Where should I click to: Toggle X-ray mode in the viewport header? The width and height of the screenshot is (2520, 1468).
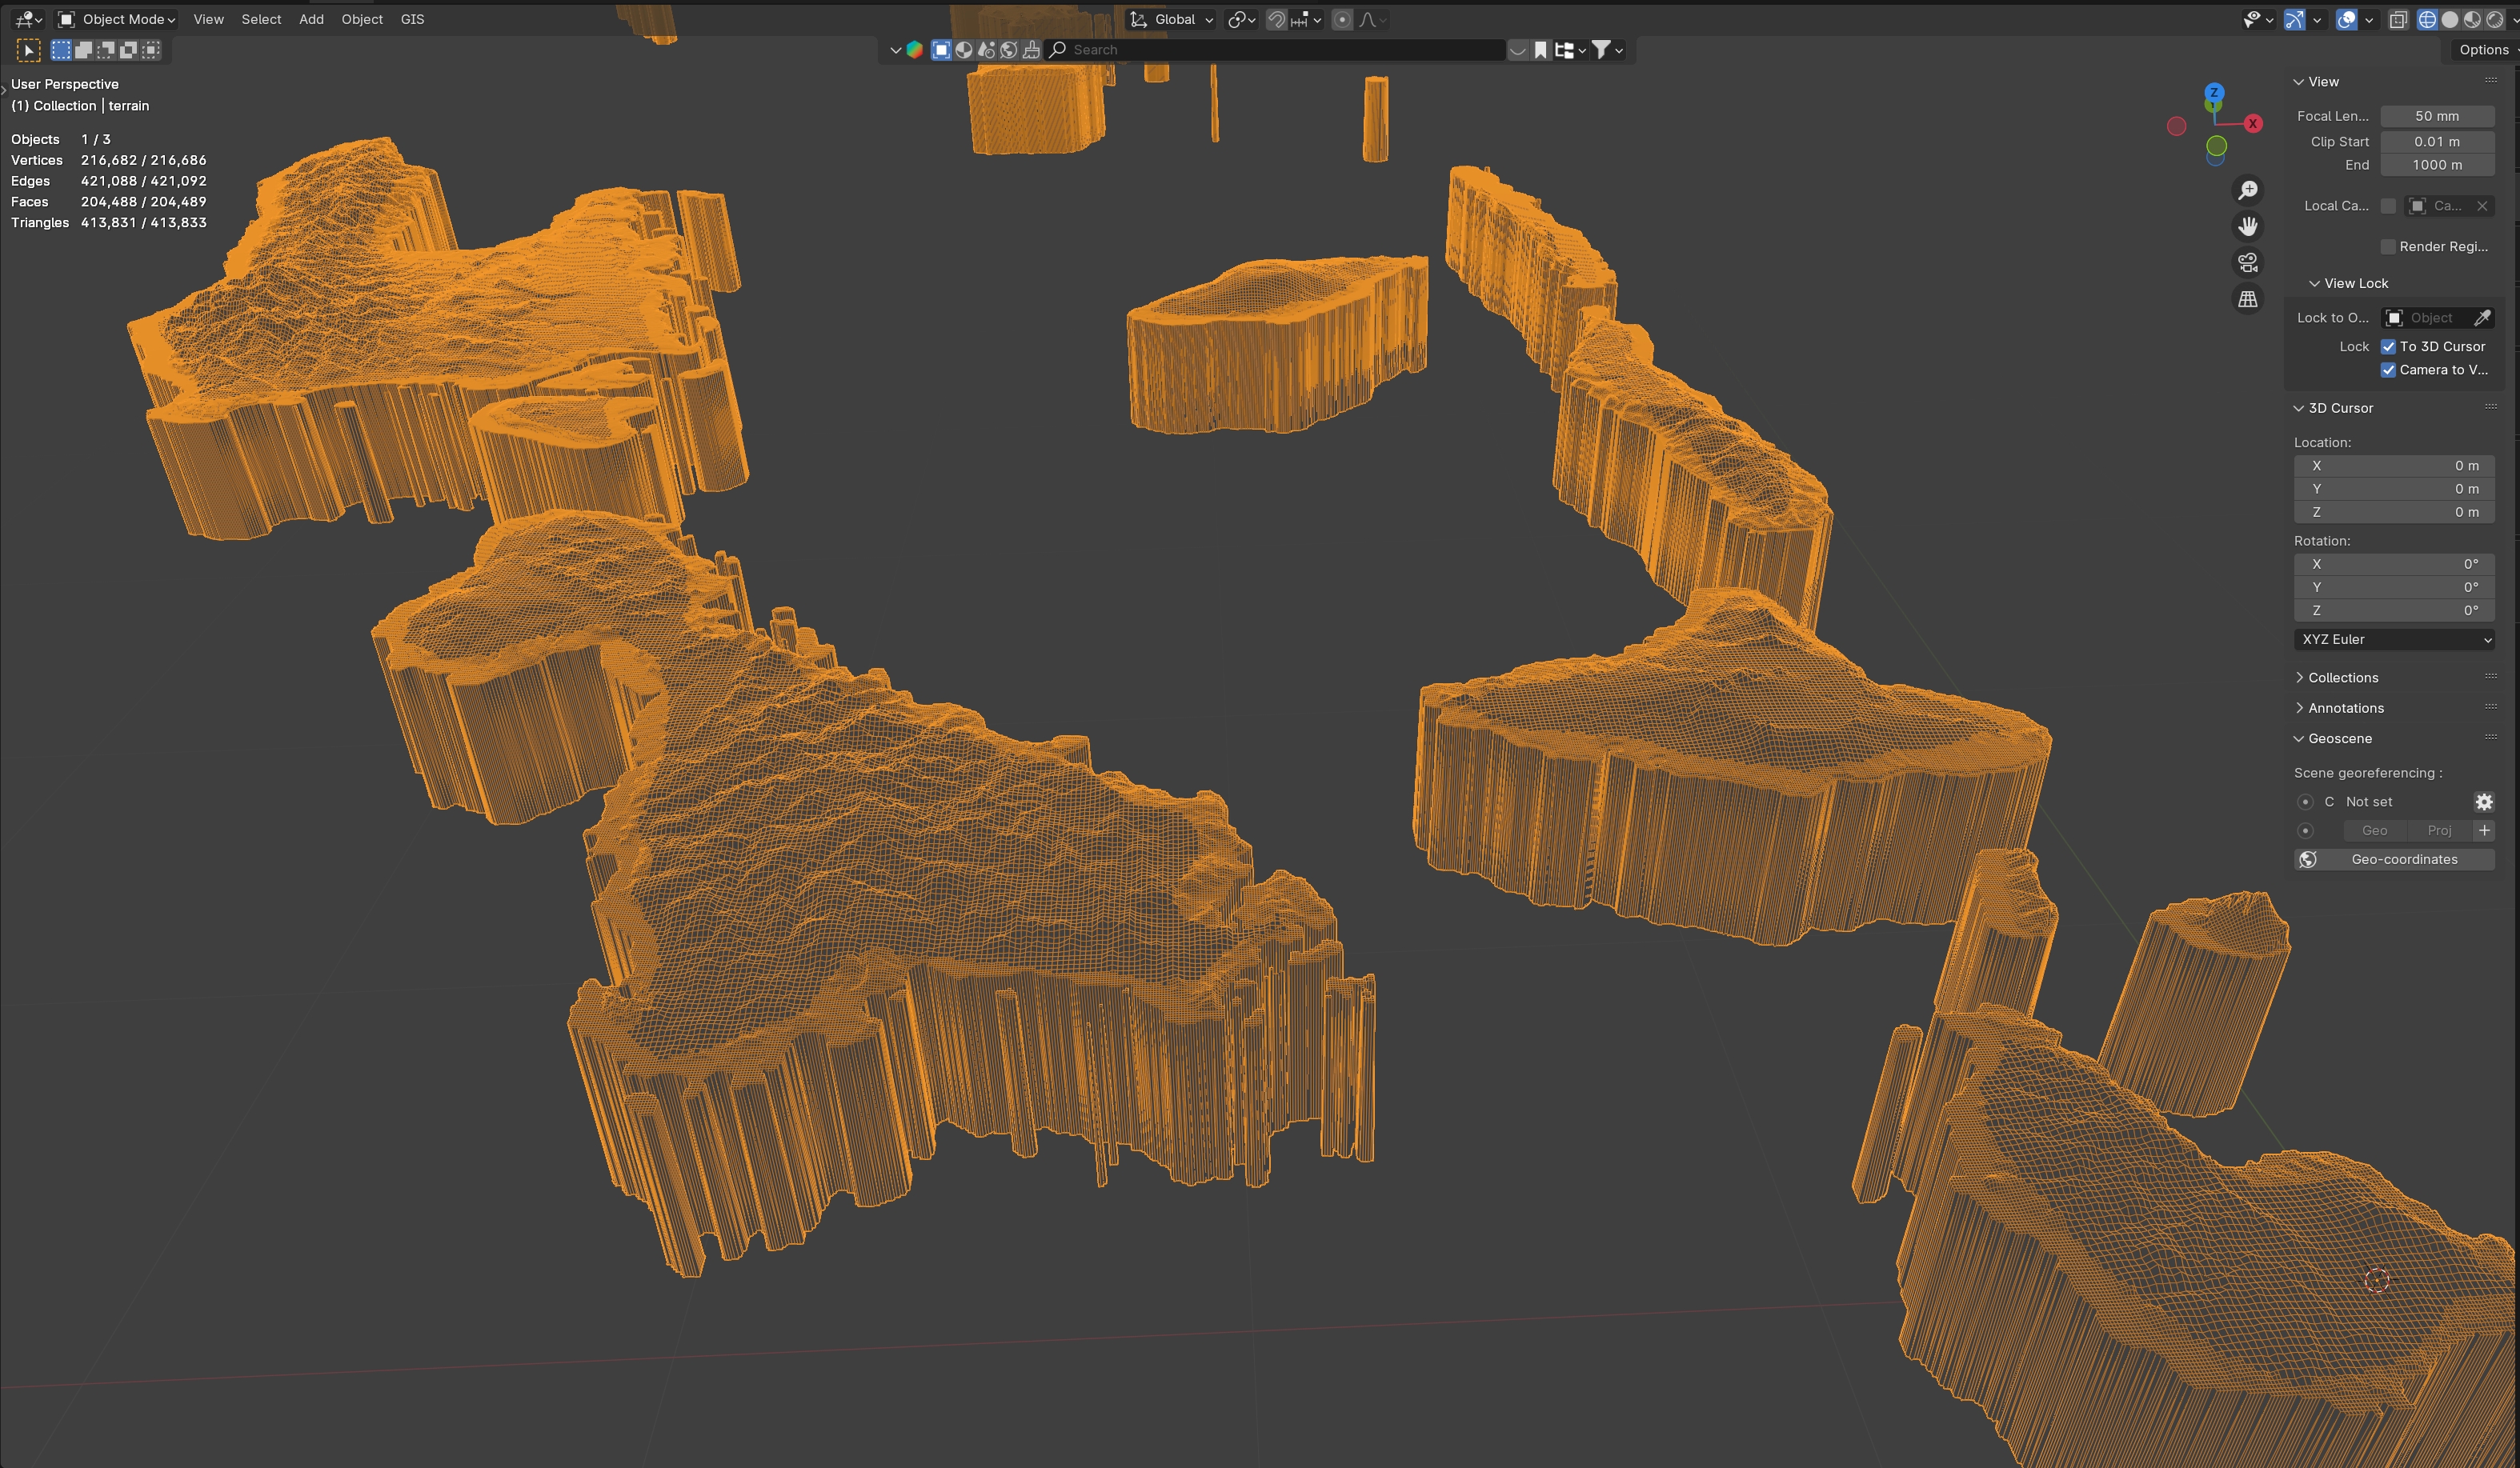coord(2398,20)
